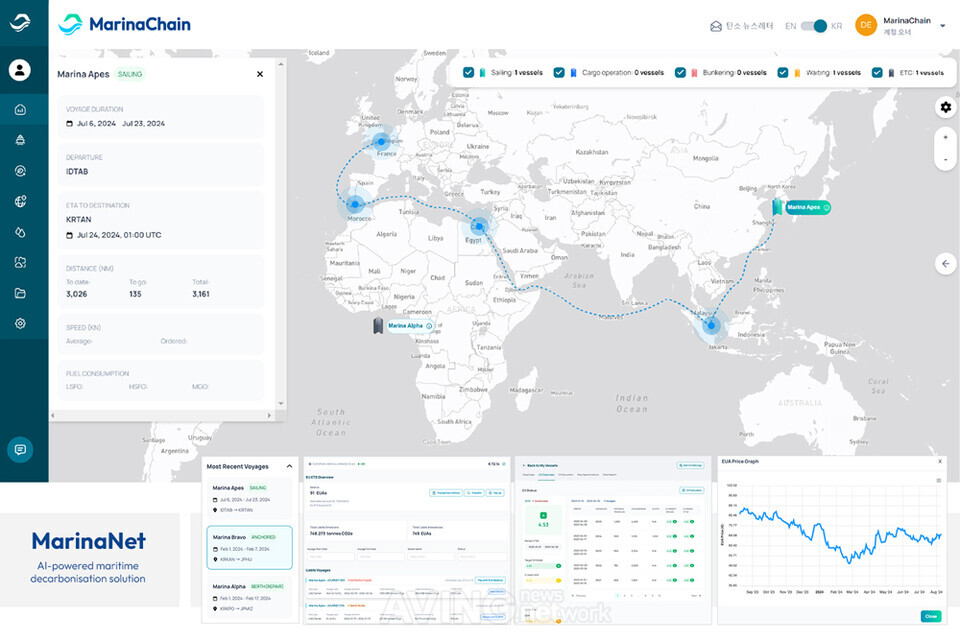Image resolution: width=960 pixels, height=640 pixels.
Task: Collapse the Most Recent Voyages panel
Action: (x=289, y=467)
